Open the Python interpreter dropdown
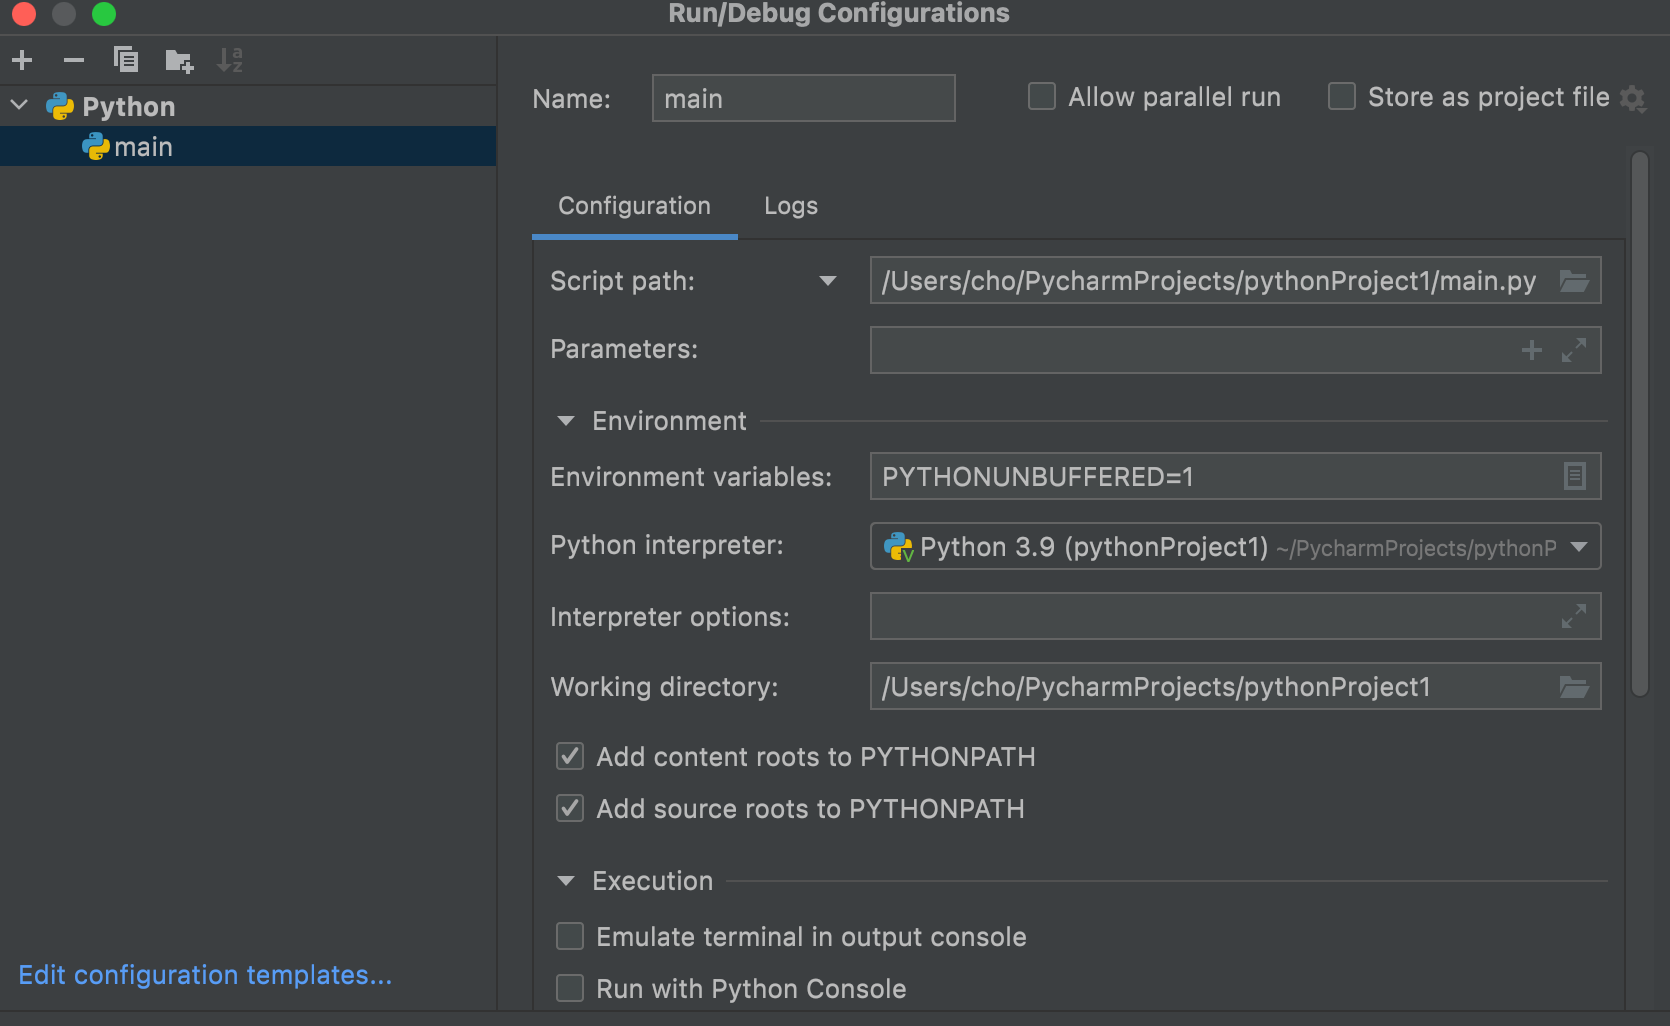The image size is (1670, 1026). pos(1579,547)
